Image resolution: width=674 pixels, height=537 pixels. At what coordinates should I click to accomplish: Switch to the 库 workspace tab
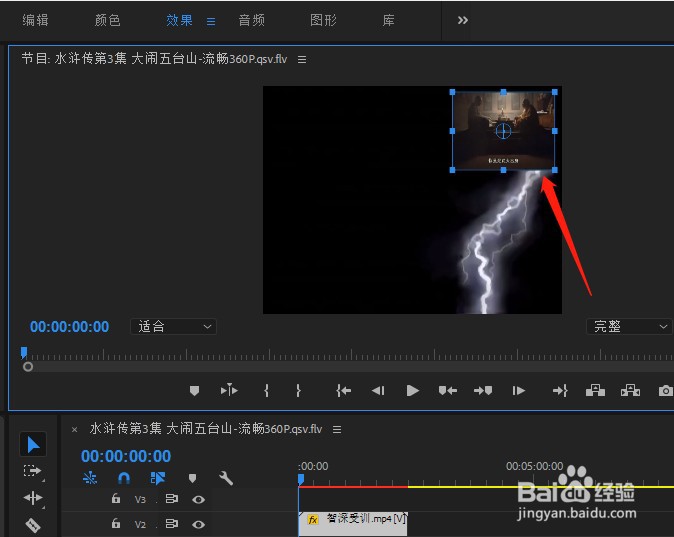click(388, 20)
